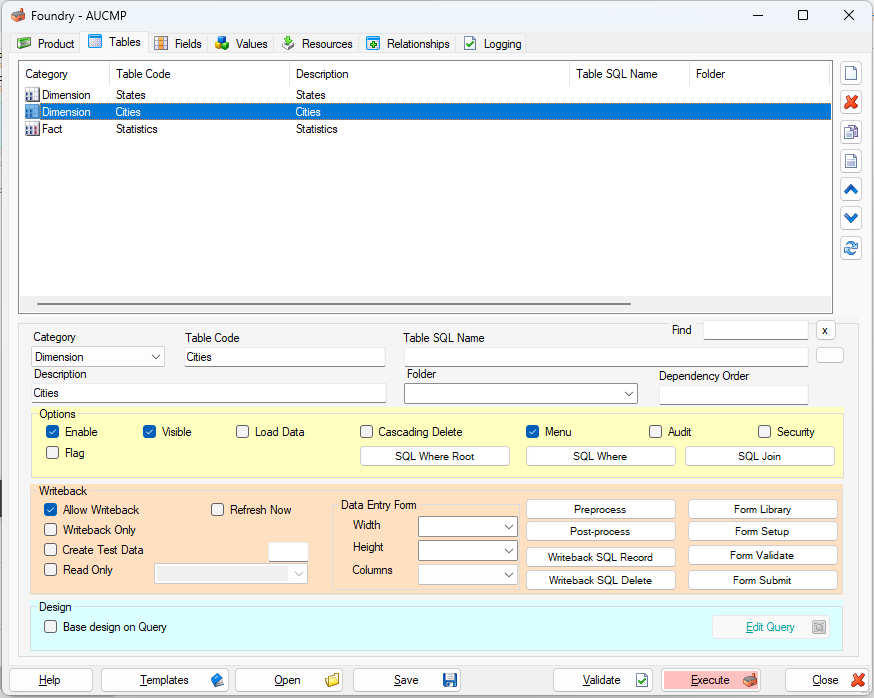
Task: Switch to the Relationships tab
Action: point(408,43)
